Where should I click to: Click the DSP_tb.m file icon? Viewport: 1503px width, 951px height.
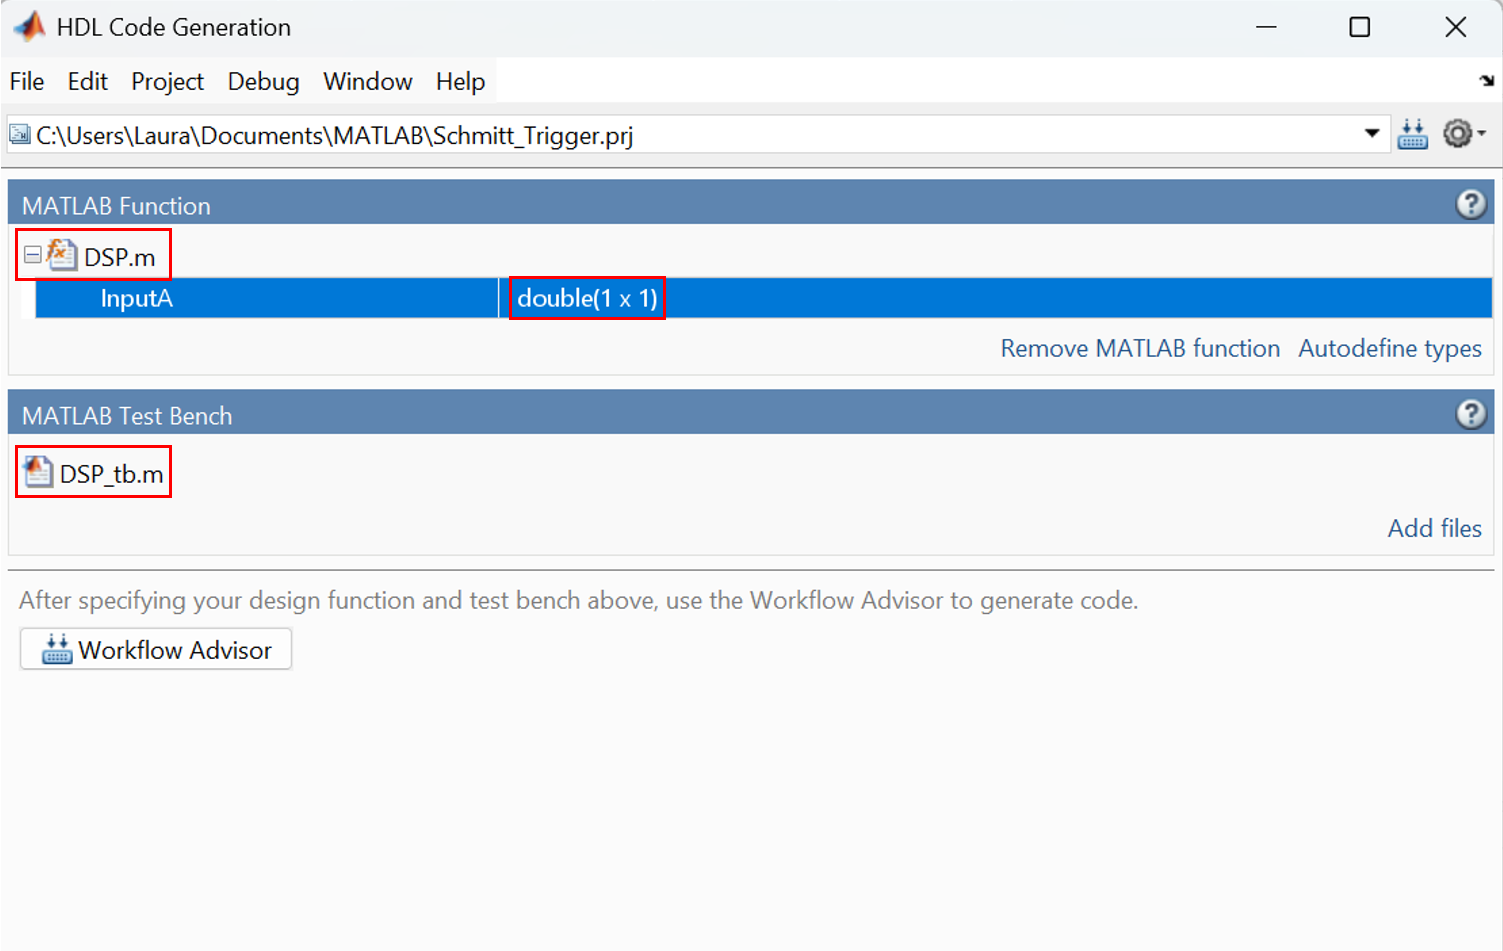click(x=37, y=472)
